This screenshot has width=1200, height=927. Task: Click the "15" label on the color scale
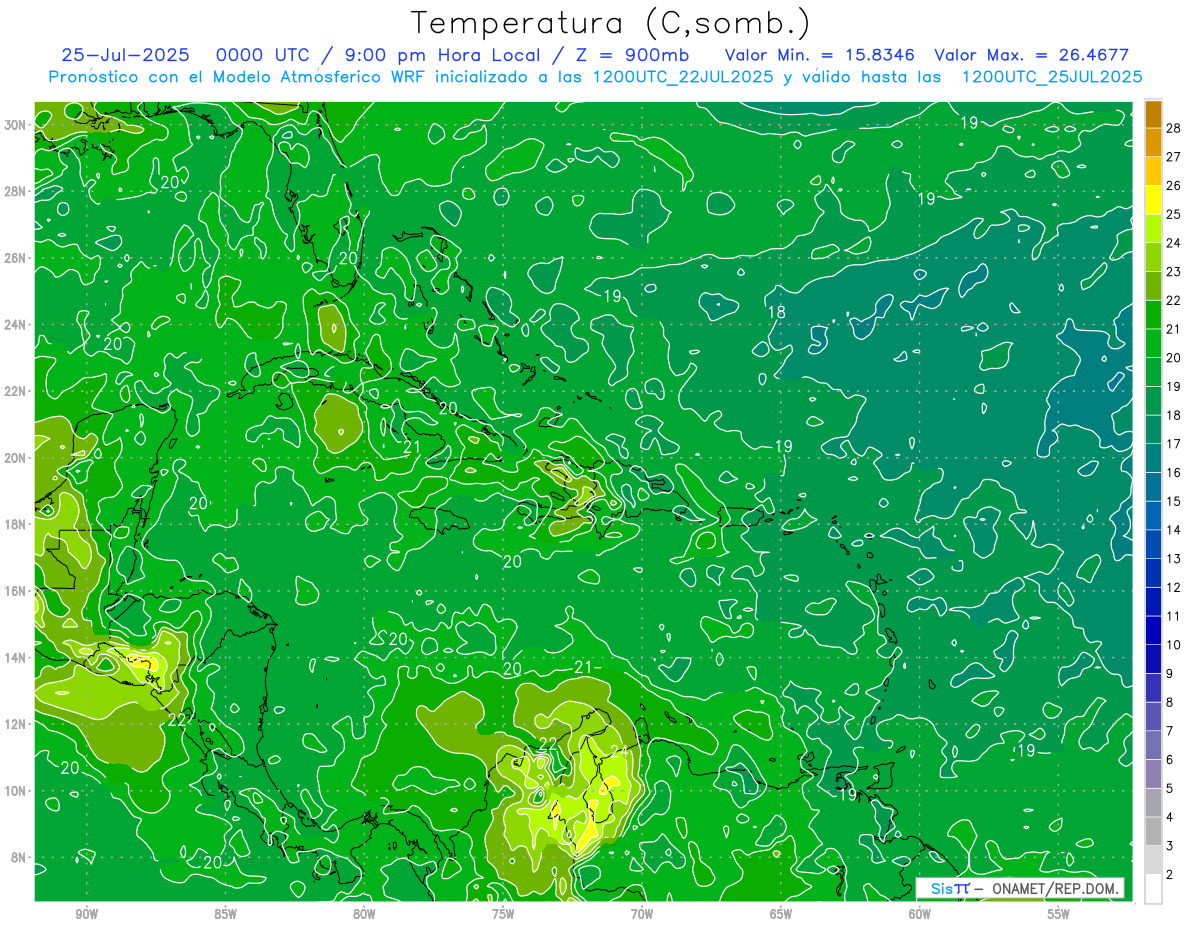pyautogui.click(x=1174, y=501)
